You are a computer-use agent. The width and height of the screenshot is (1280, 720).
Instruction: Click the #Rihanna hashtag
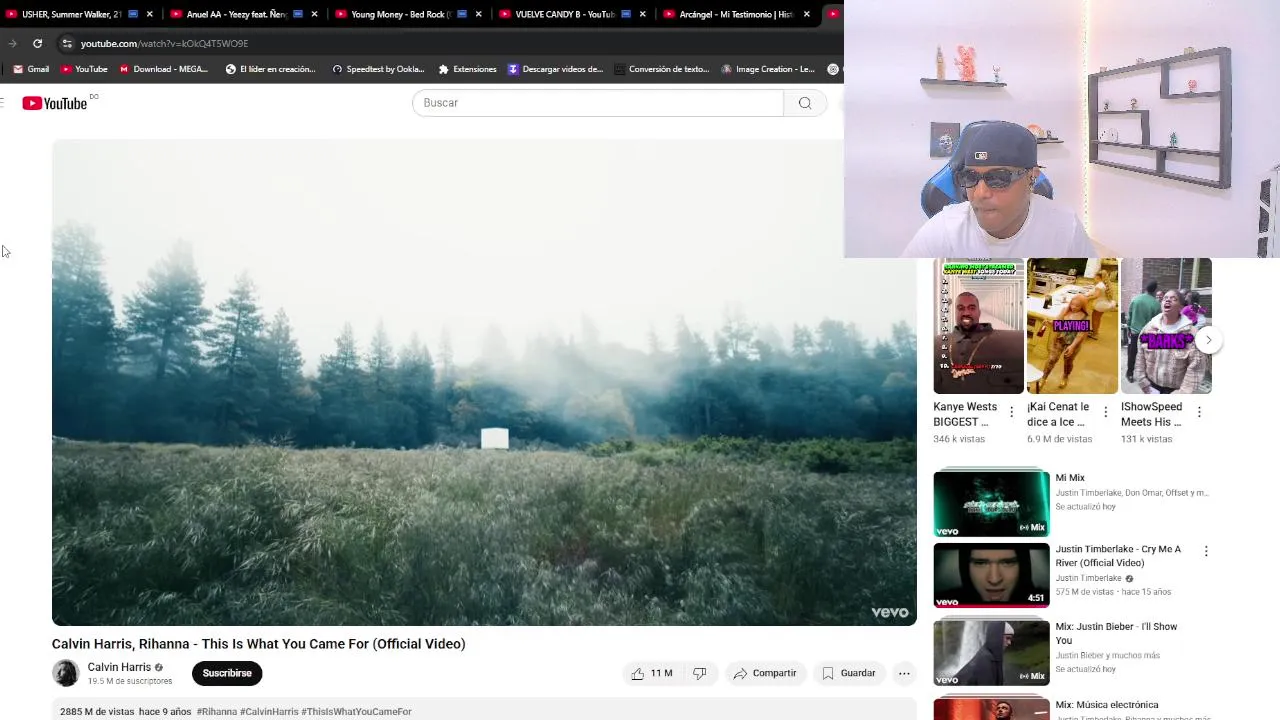coord(217,712)
